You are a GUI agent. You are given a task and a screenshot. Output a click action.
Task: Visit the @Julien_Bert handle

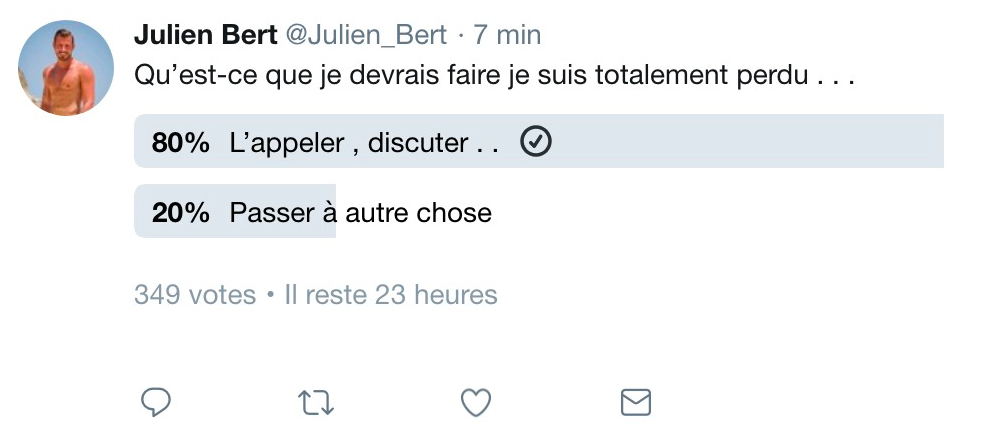click(x=367, y=36)
